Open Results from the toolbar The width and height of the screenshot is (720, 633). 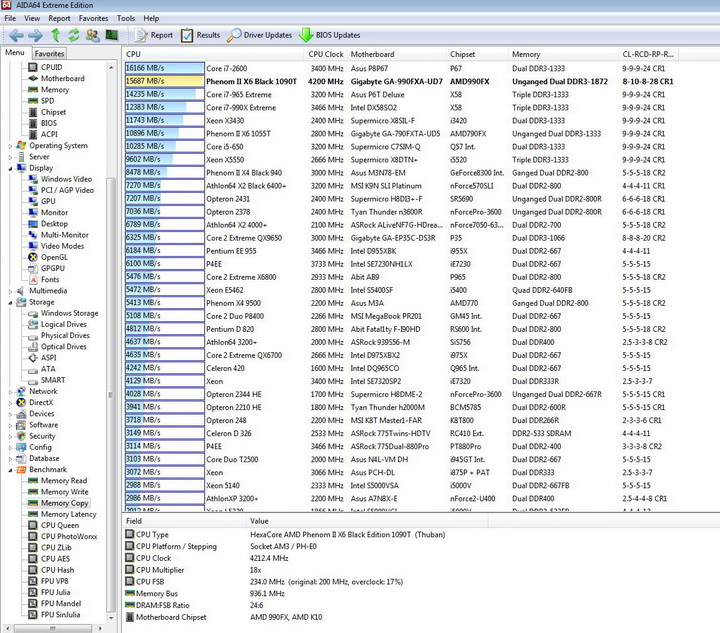[x=200, y=35]
